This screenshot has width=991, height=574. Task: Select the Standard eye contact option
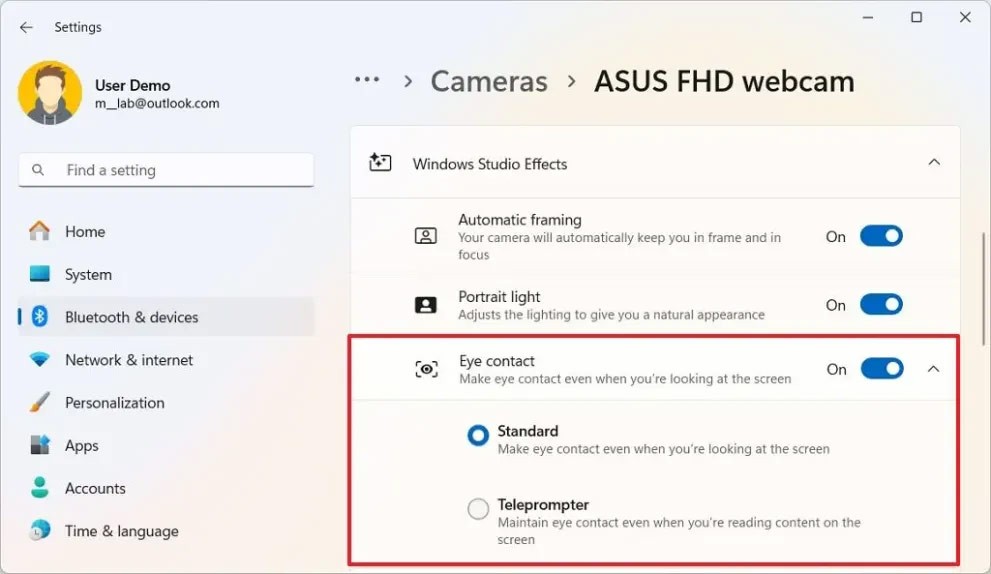tap(479, 435)
